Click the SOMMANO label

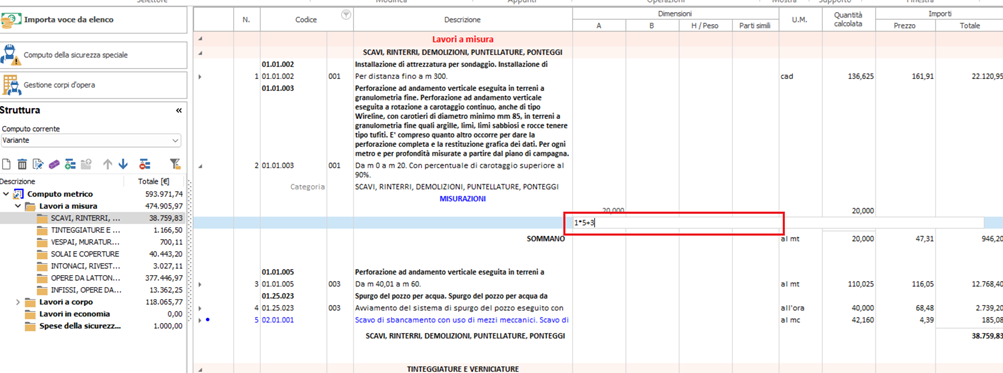(x=546, y=239)
